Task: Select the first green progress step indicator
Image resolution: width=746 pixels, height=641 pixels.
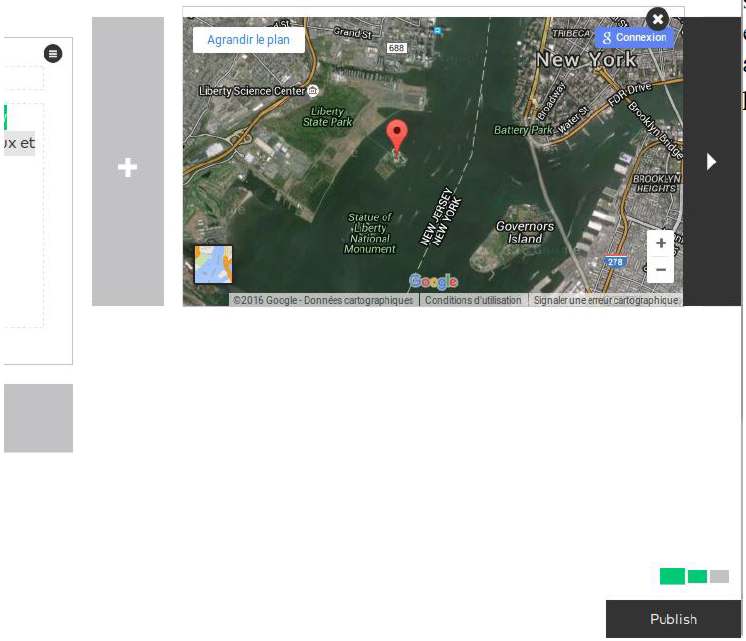Action: [x=672, y=576]
